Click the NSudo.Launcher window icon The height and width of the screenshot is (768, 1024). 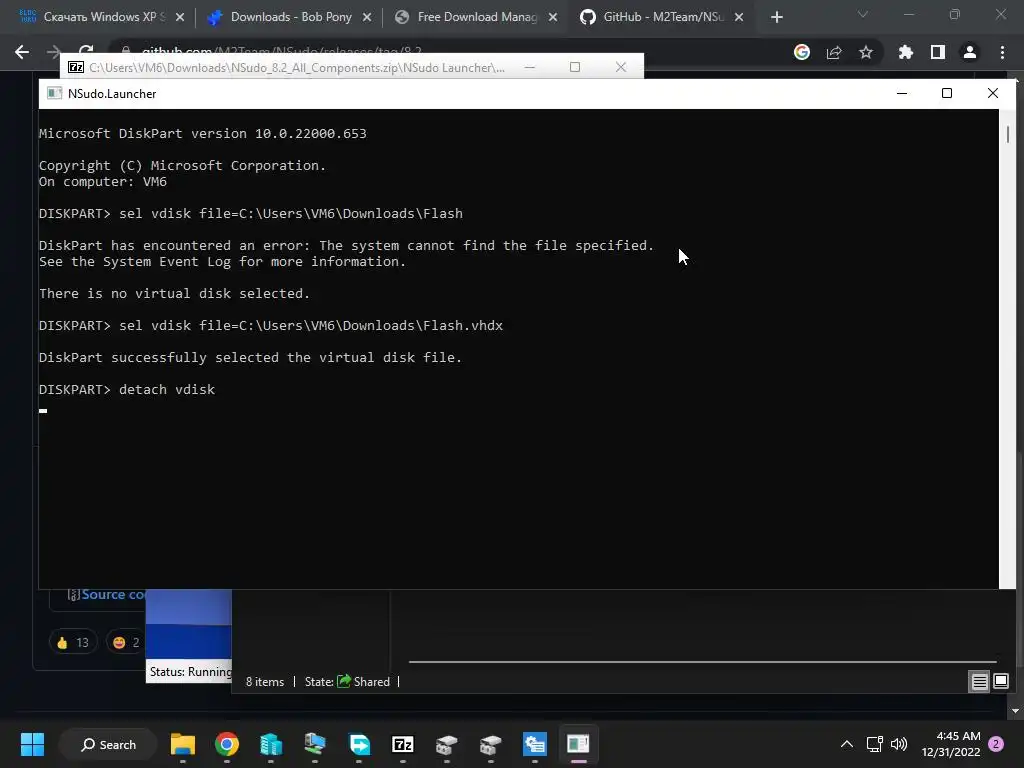(54, 93)
